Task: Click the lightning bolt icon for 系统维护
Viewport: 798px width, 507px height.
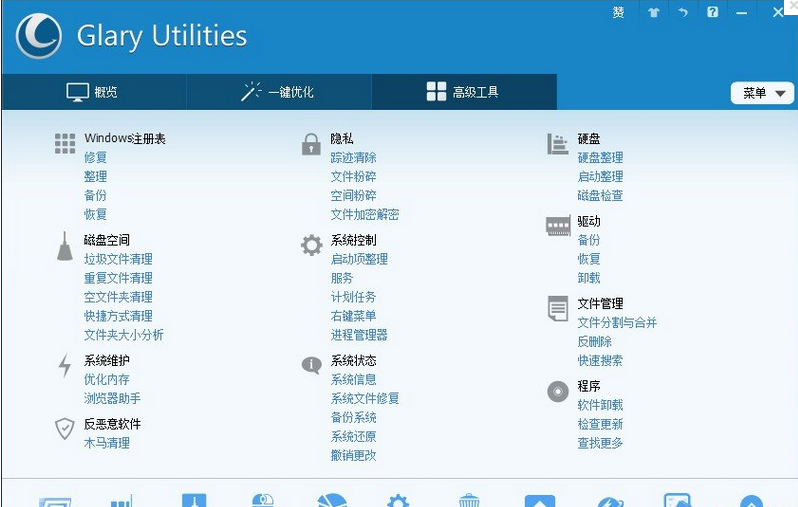Action: point(65,366)
